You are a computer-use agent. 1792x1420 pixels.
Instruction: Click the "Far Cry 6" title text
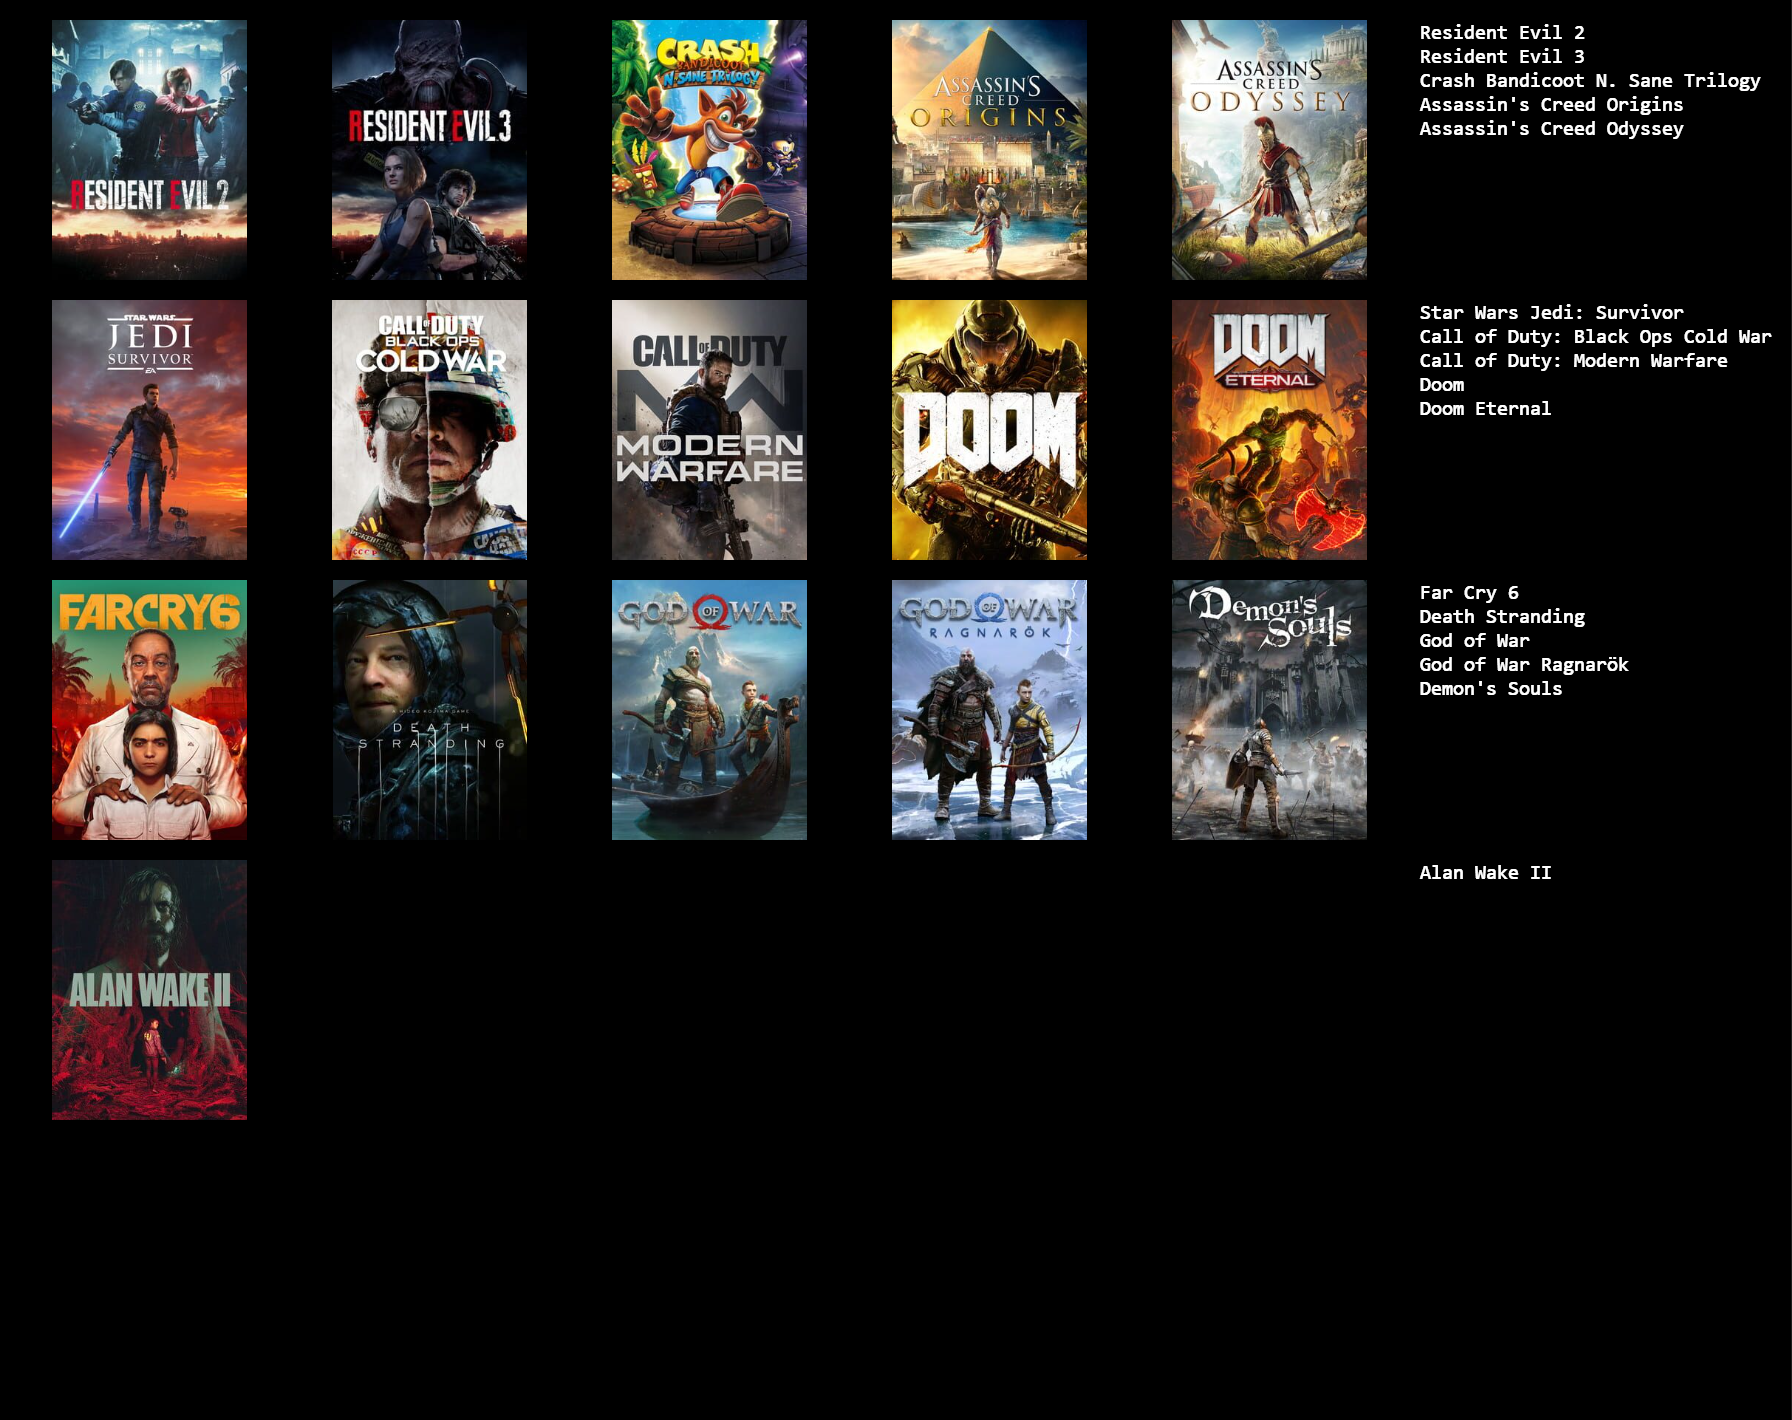coord(1469,593)
